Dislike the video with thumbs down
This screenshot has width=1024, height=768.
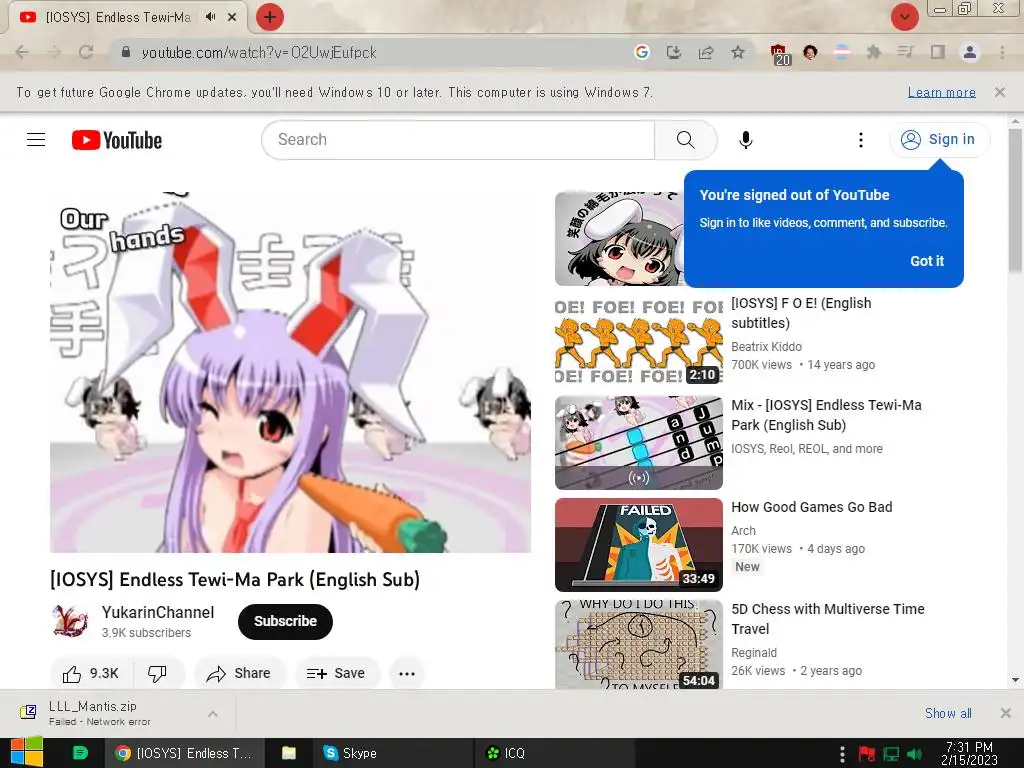[x=157, y=673]
